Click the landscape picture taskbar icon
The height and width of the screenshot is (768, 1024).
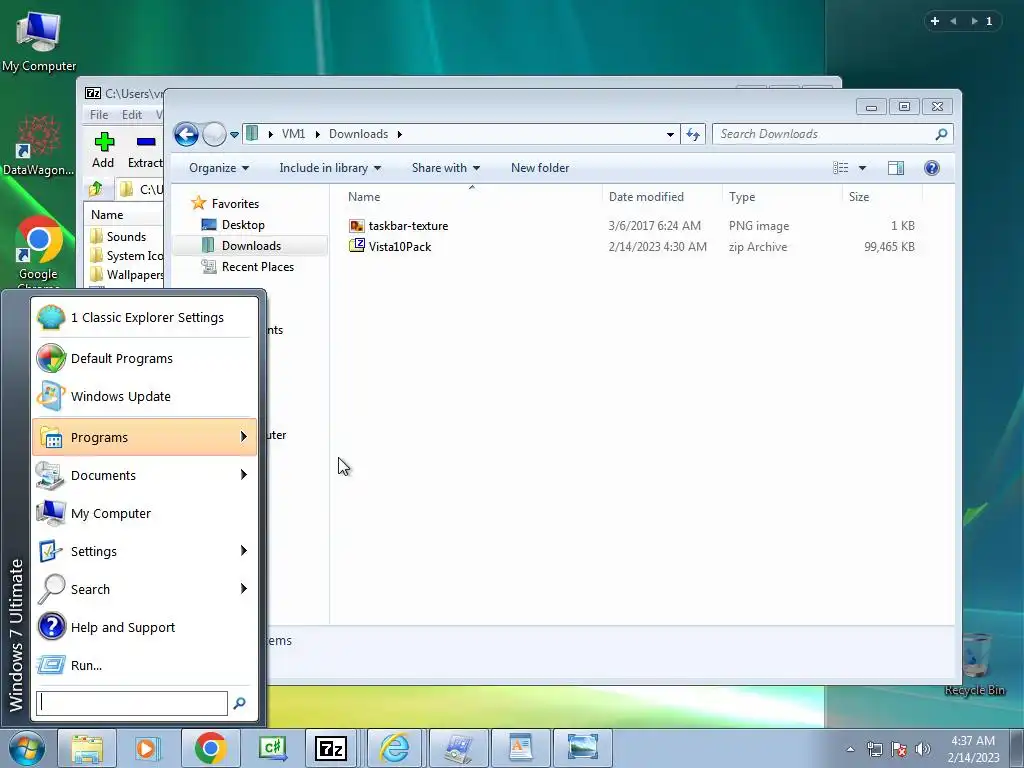(583, 748)
